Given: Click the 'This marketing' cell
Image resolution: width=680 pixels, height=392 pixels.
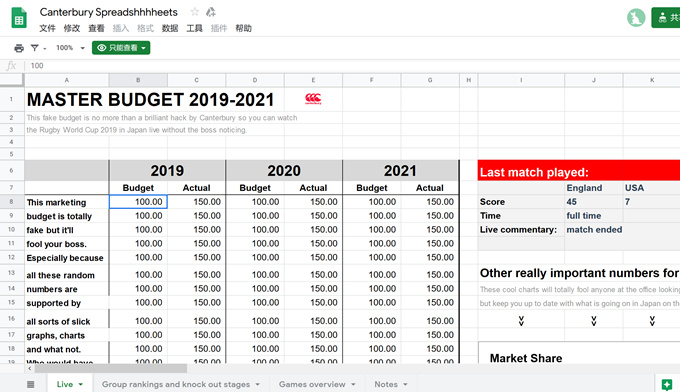Looking at the screenshot, I should pos(66,202).
